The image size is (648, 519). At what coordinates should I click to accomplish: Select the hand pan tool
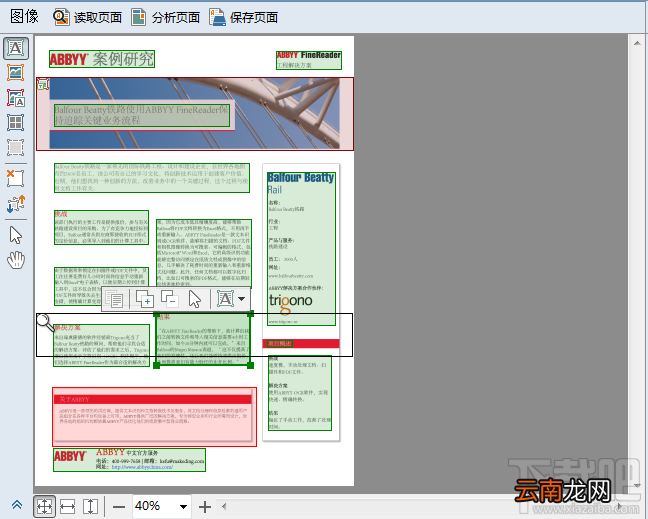16,260
